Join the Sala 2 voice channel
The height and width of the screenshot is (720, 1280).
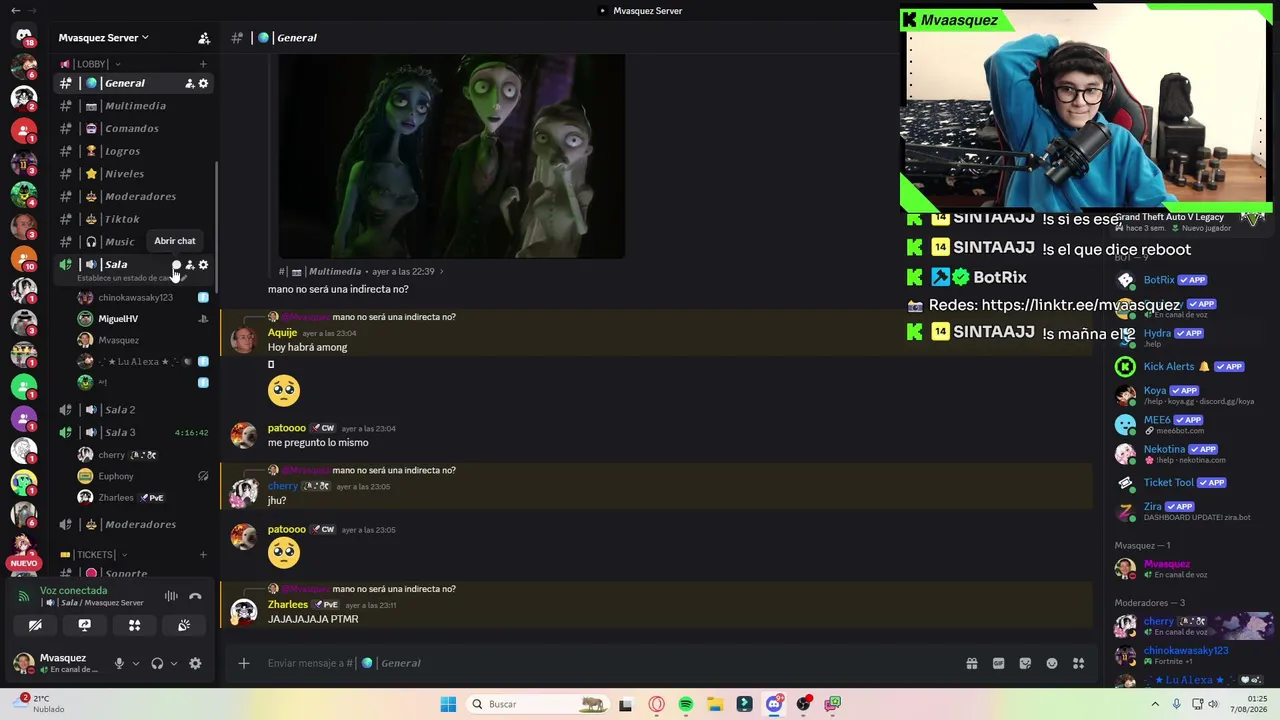[x=134, y=410]
